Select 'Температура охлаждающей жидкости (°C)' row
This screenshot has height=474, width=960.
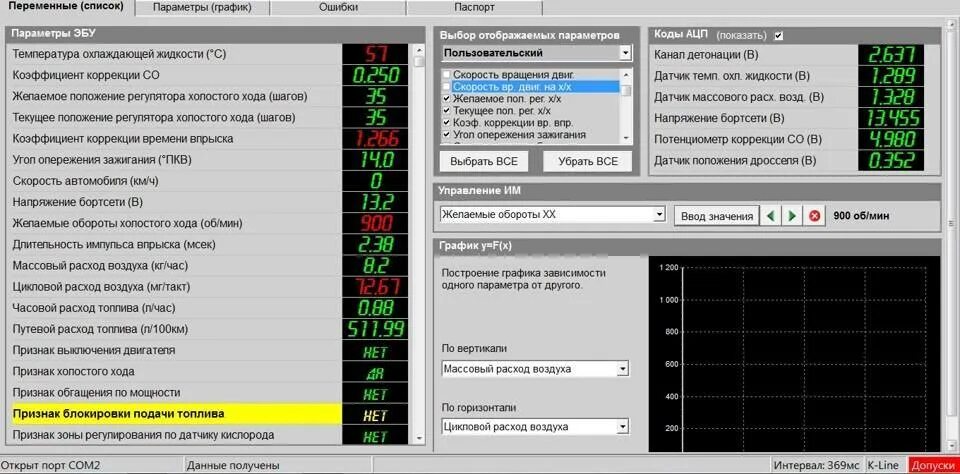tap(208, 54)
